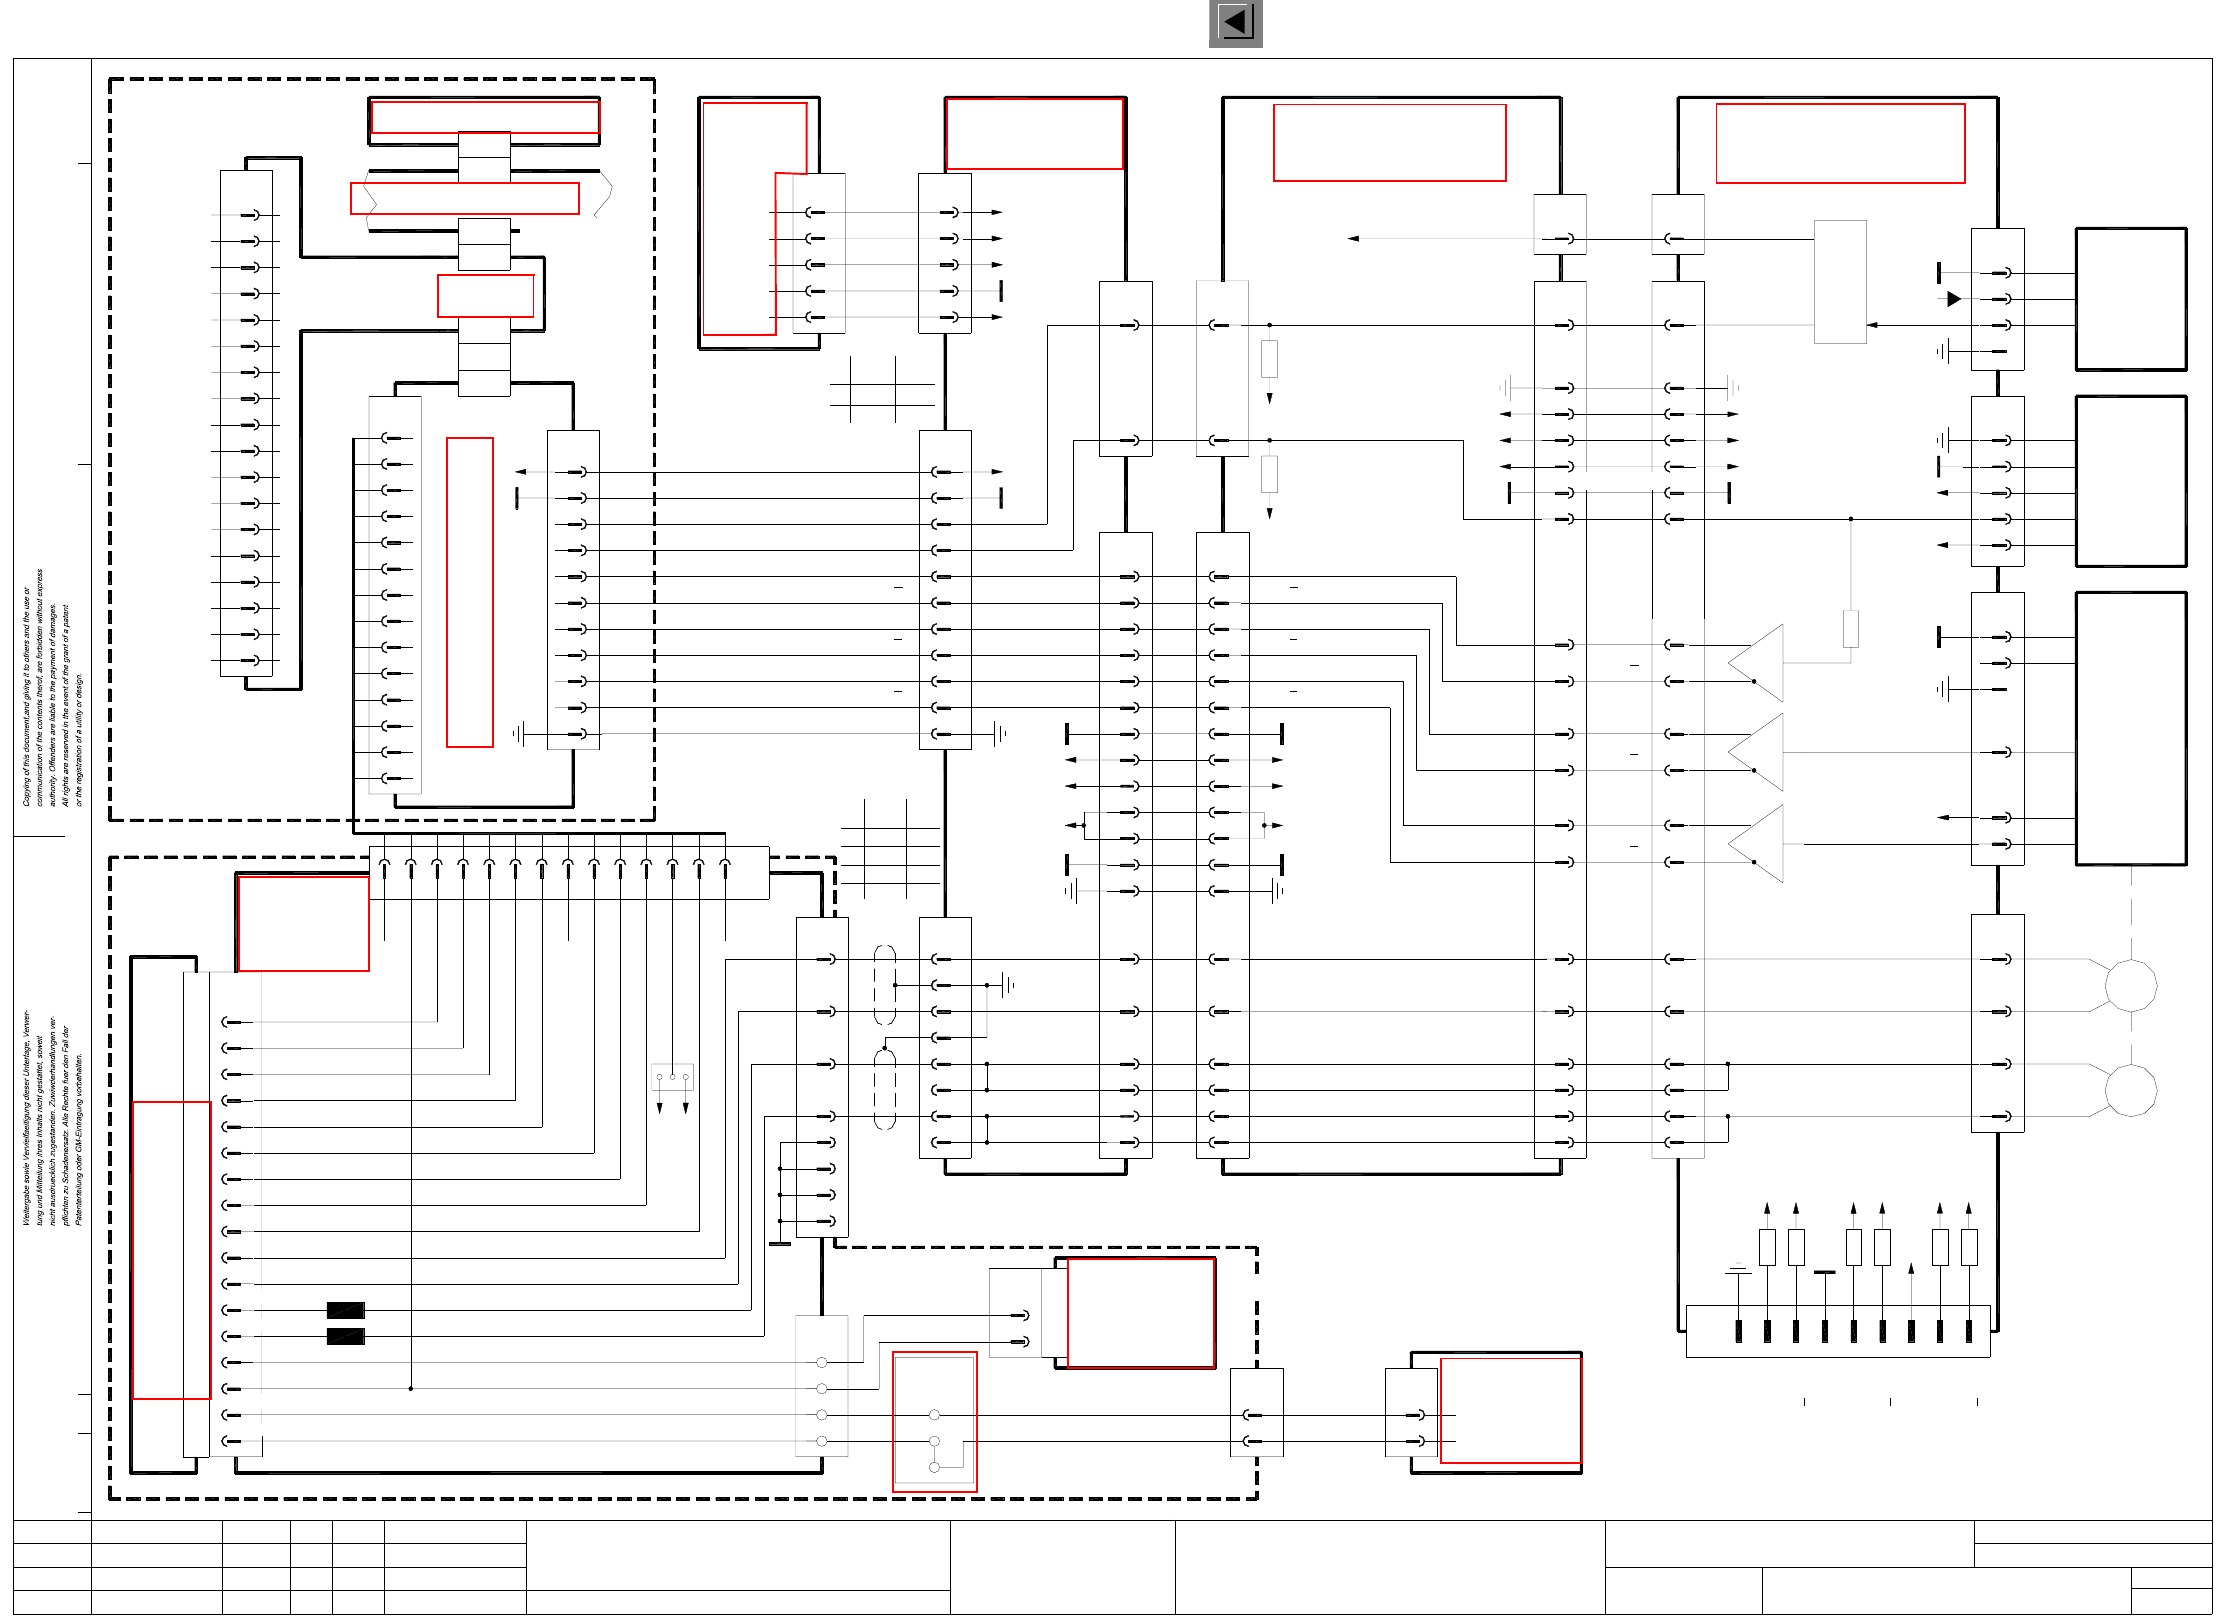This screenshot has height=1622, width=2223.
Task: Open red link square beside the fourteen-pin horizontal connector
Action: [x=303, y=923]
